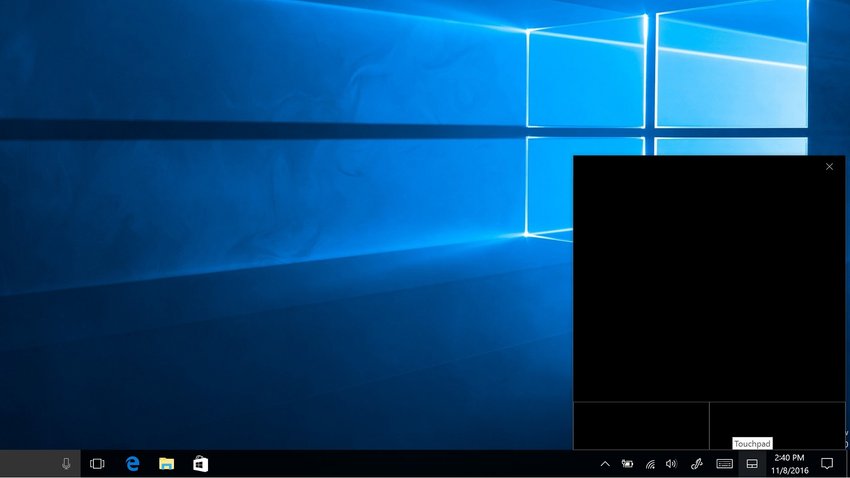Click the Cortana microphone icon

point(66,464)
